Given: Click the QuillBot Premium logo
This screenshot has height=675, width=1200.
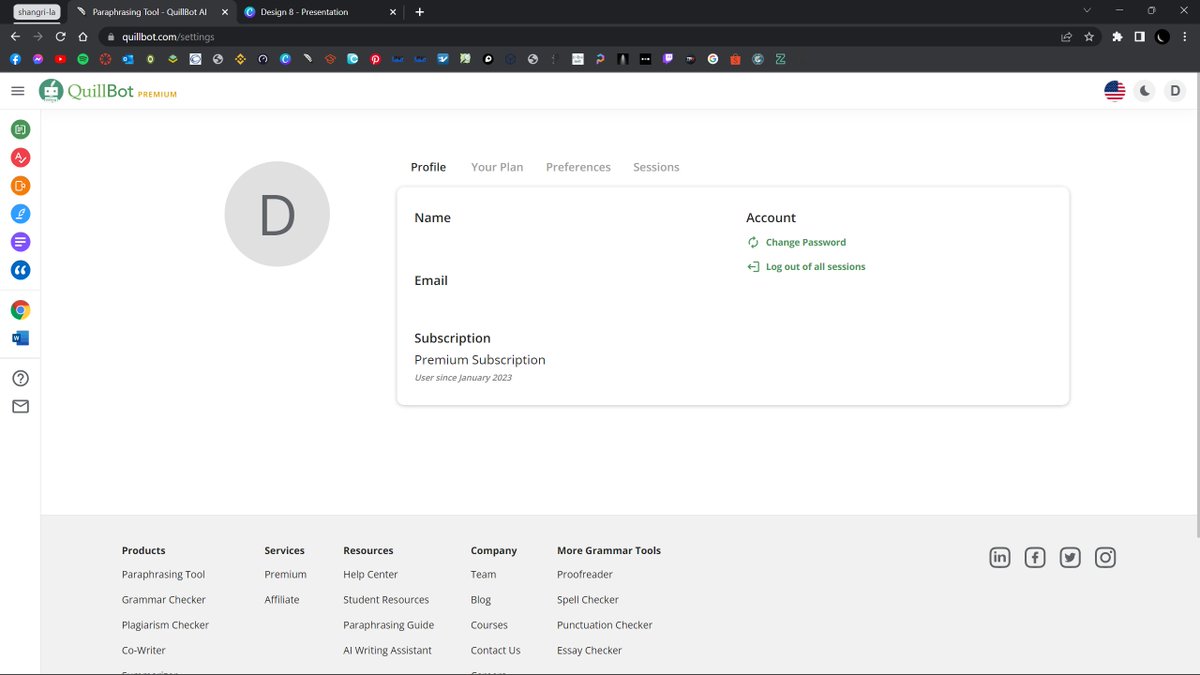Looking at the screenshot, I should pyautogui.click(x=108, y=91).
